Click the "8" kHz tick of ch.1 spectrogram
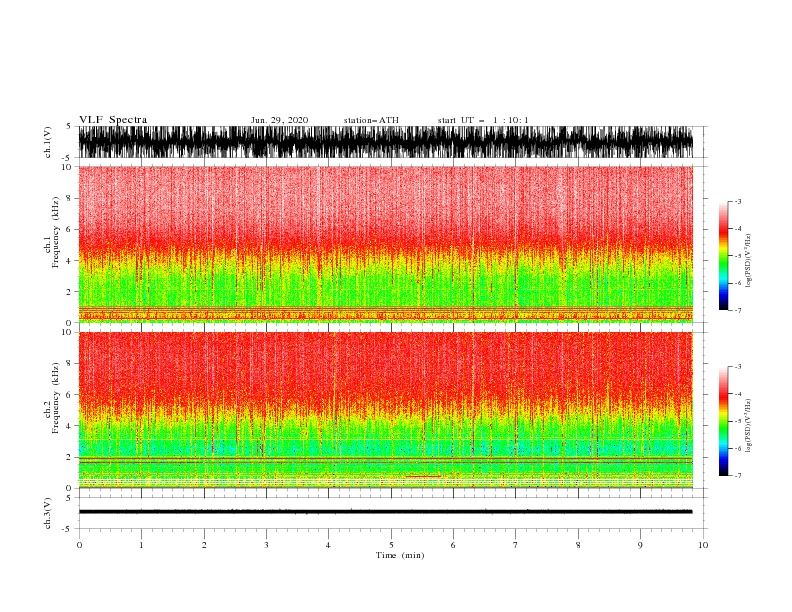Screen dimensions: 792x612 [70, 198]
